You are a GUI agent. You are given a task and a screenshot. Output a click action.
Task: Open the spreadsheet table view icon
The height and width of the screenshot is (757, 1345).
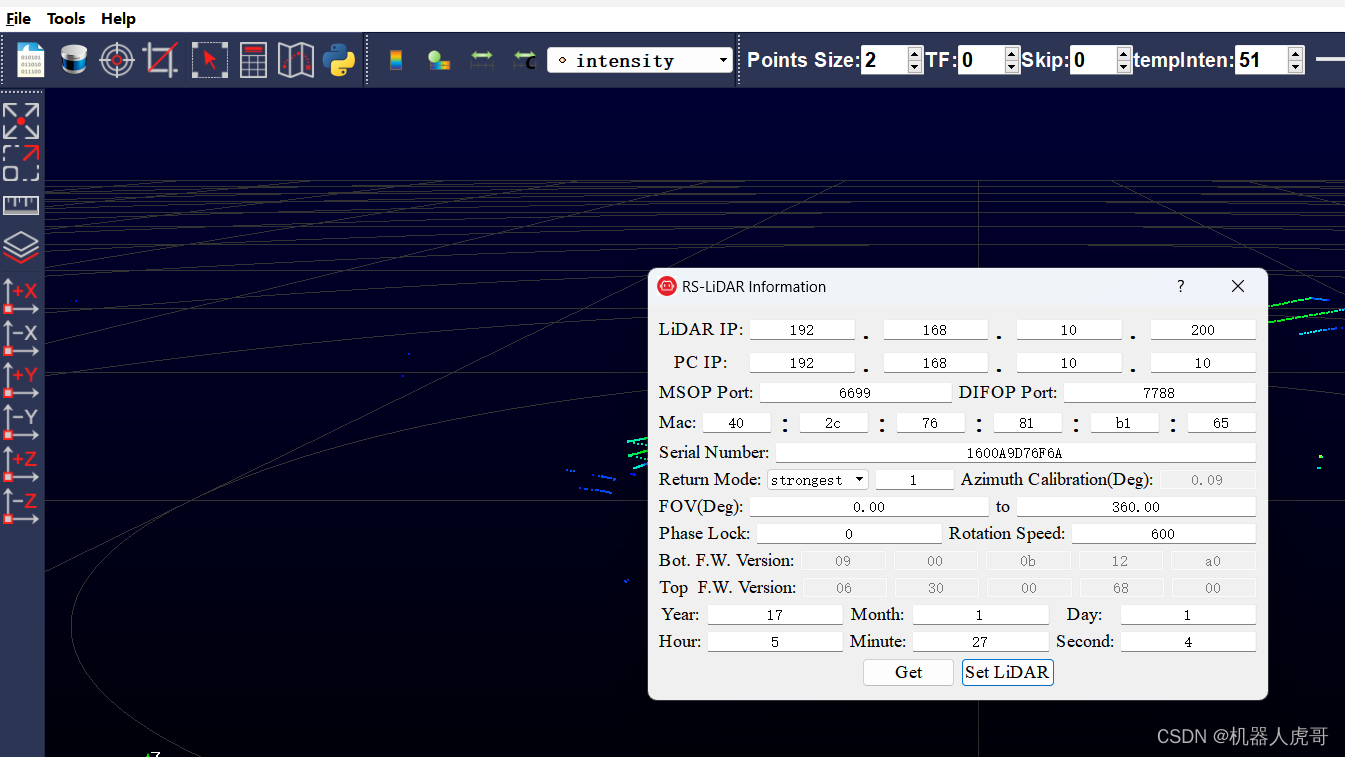tap(253, 60)
